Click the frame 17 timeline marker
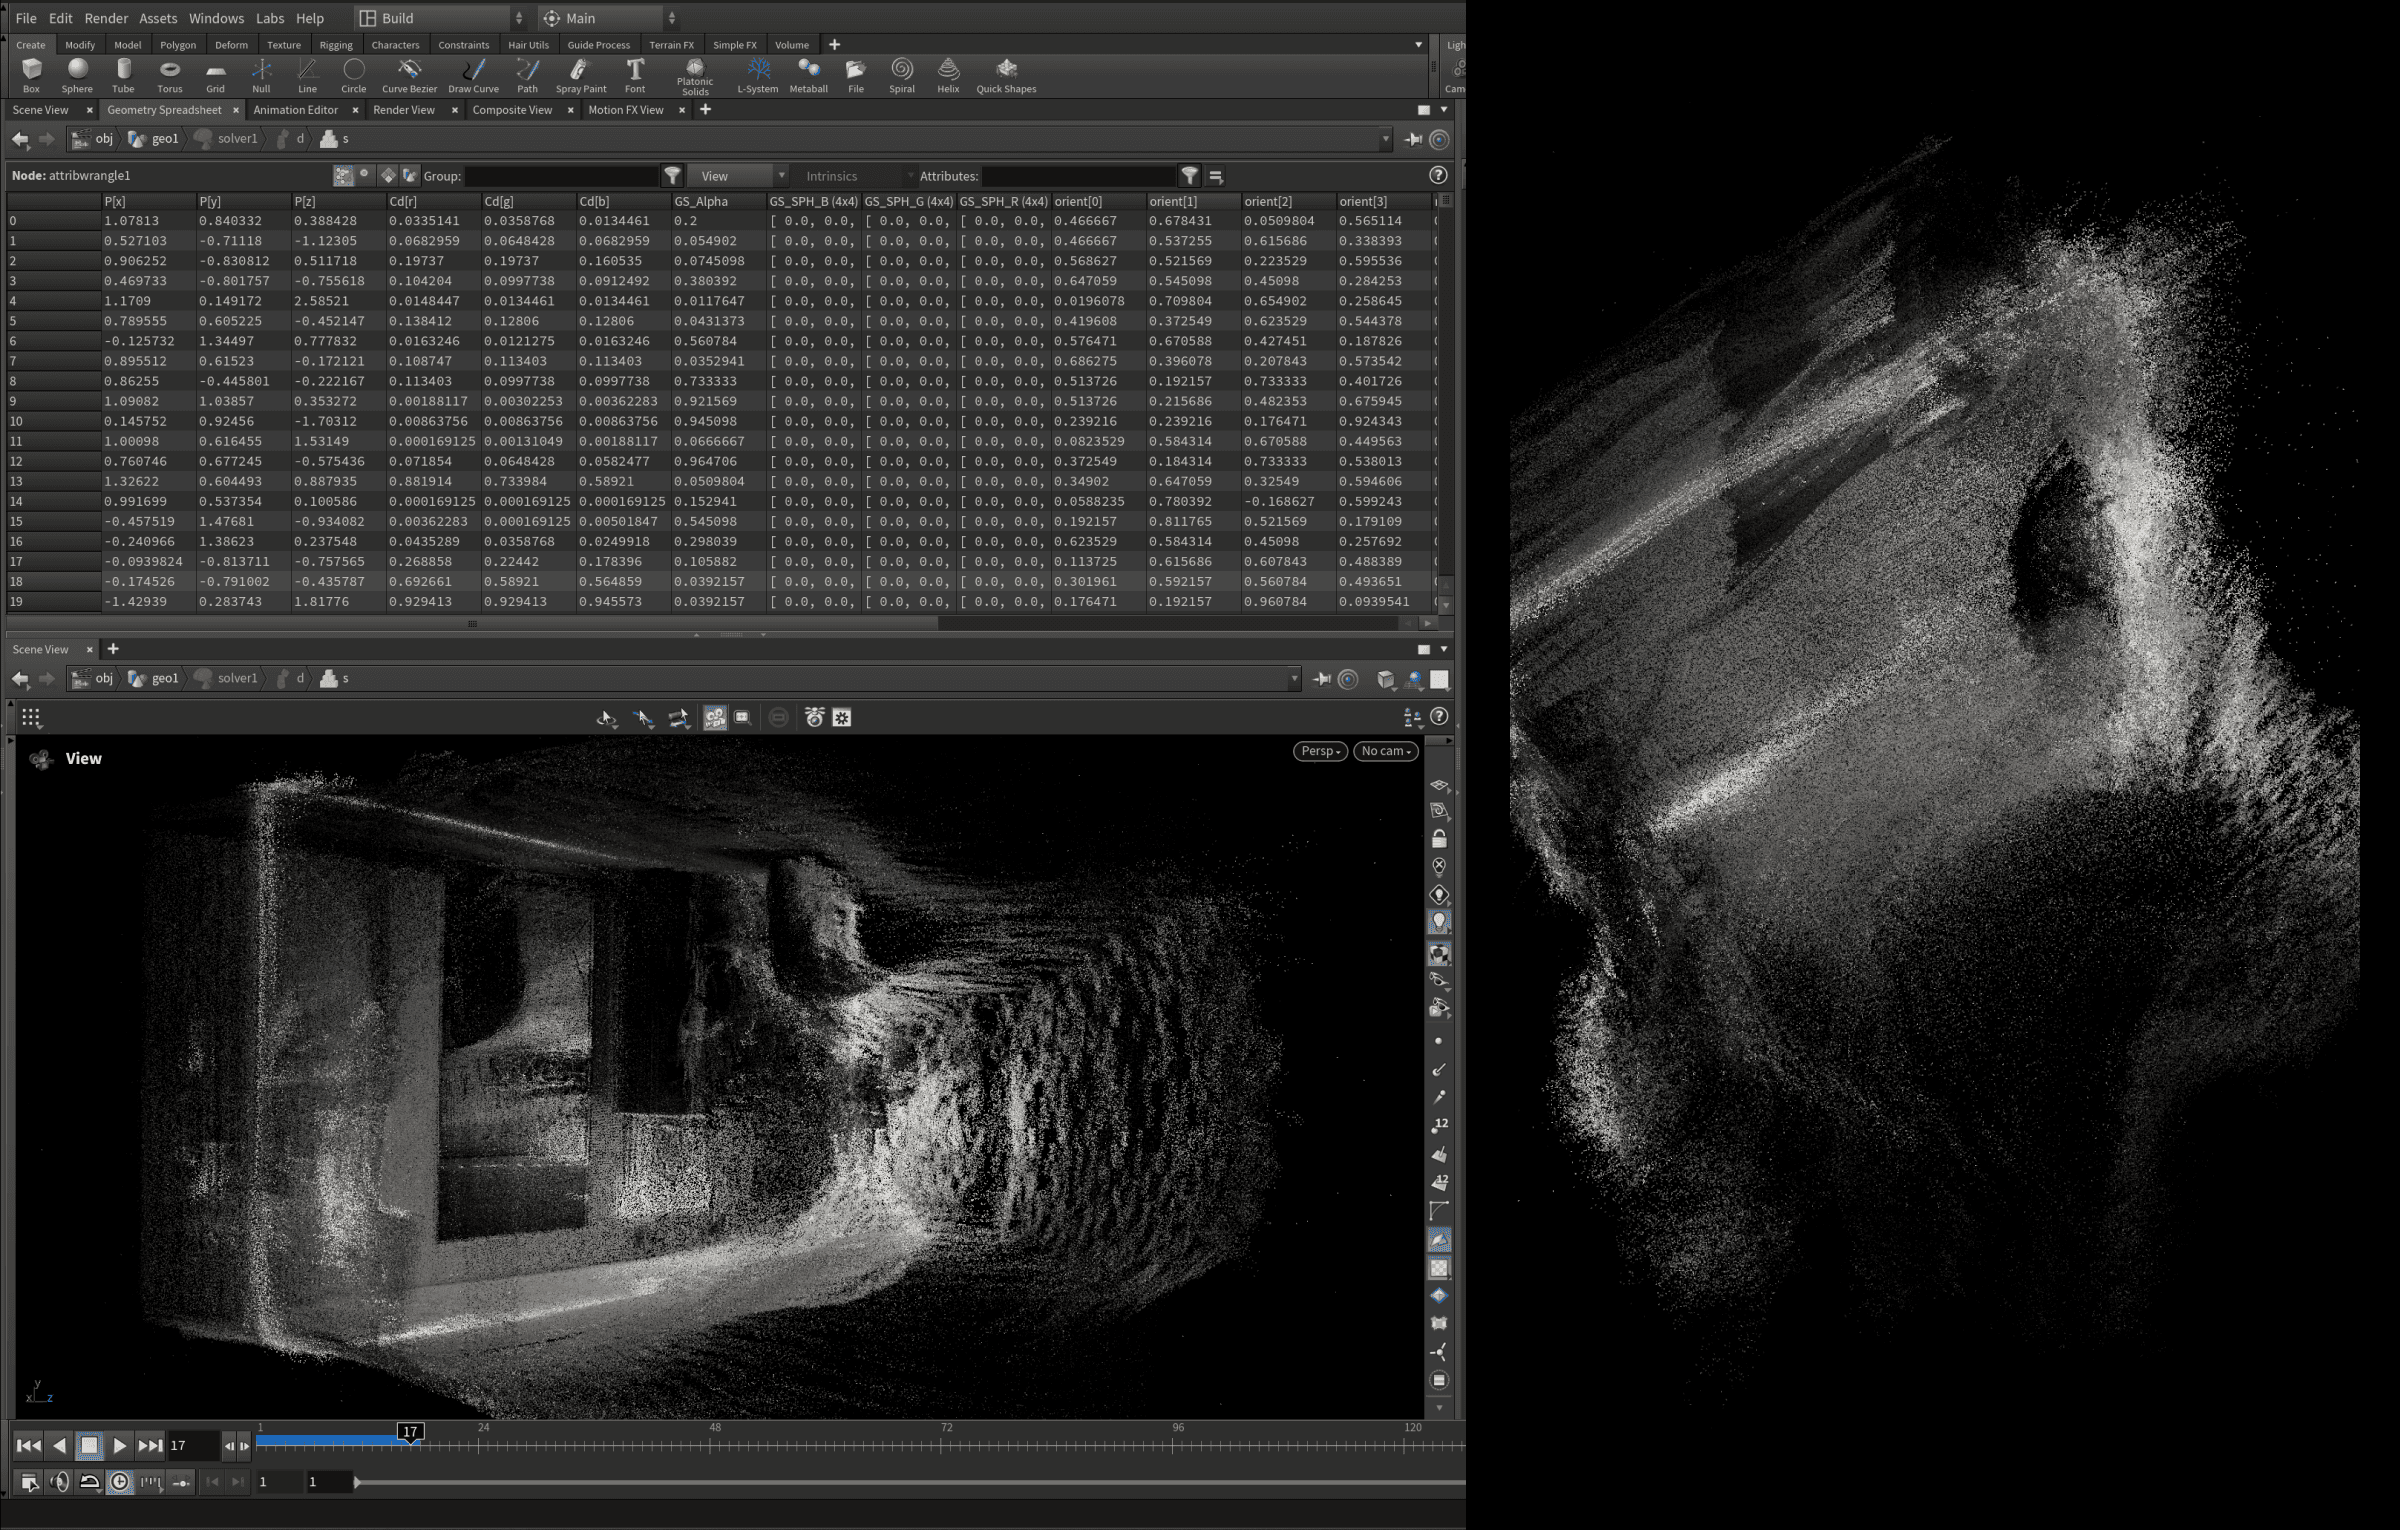This screenshot has height=1530, width=2400. (x=410, y=1432)
